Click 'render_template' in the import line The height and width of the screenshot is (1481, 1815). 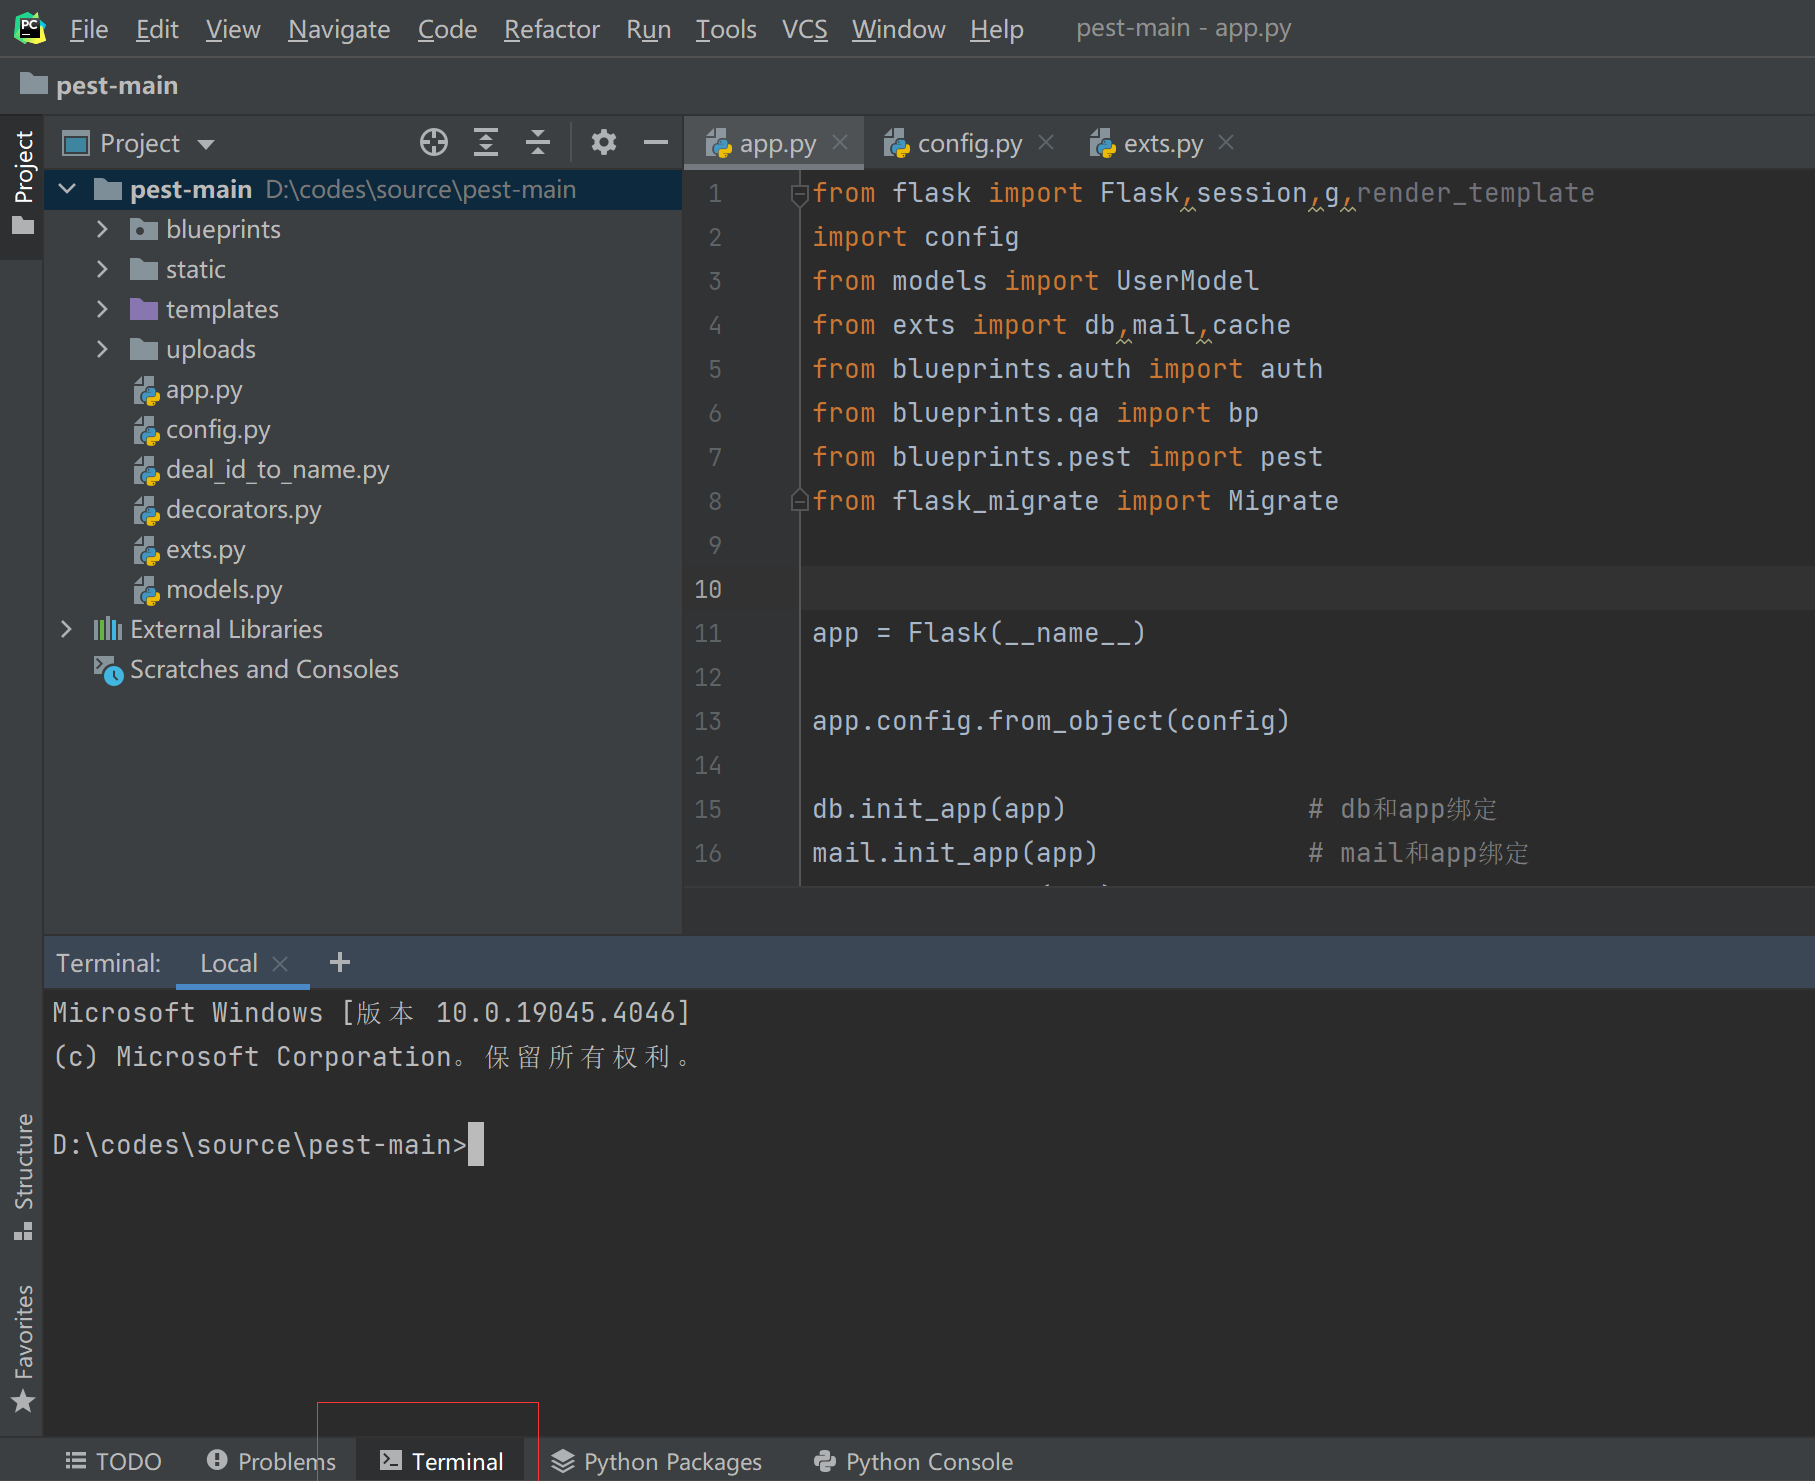1475,193
